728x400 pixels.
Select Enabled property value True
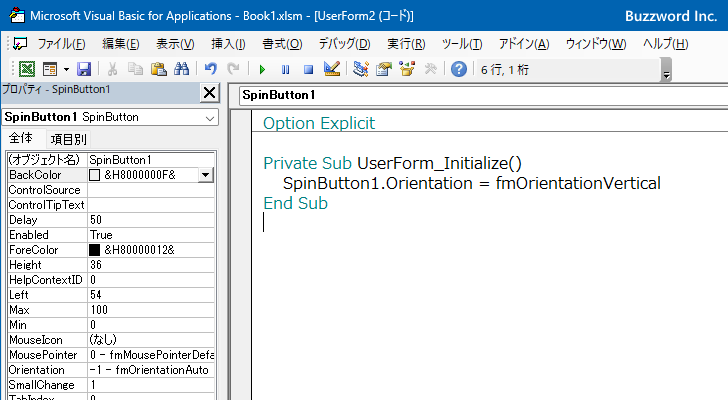click(x=151, y=235)
